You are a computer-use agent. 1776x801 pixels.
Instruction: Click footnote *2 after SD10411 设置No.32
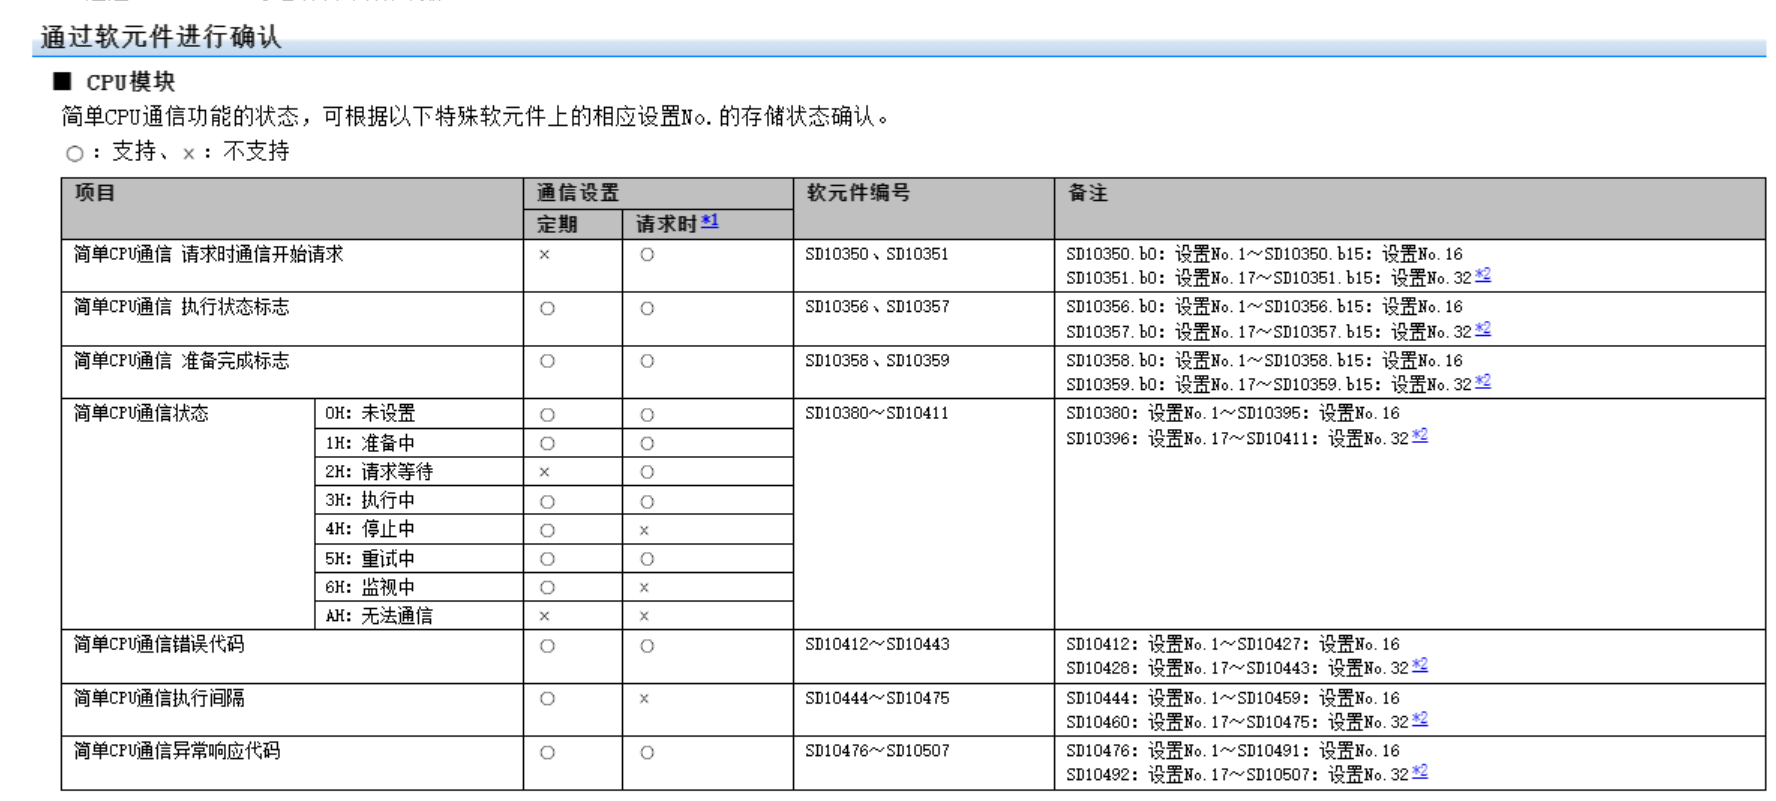[x=1419, y=436]
